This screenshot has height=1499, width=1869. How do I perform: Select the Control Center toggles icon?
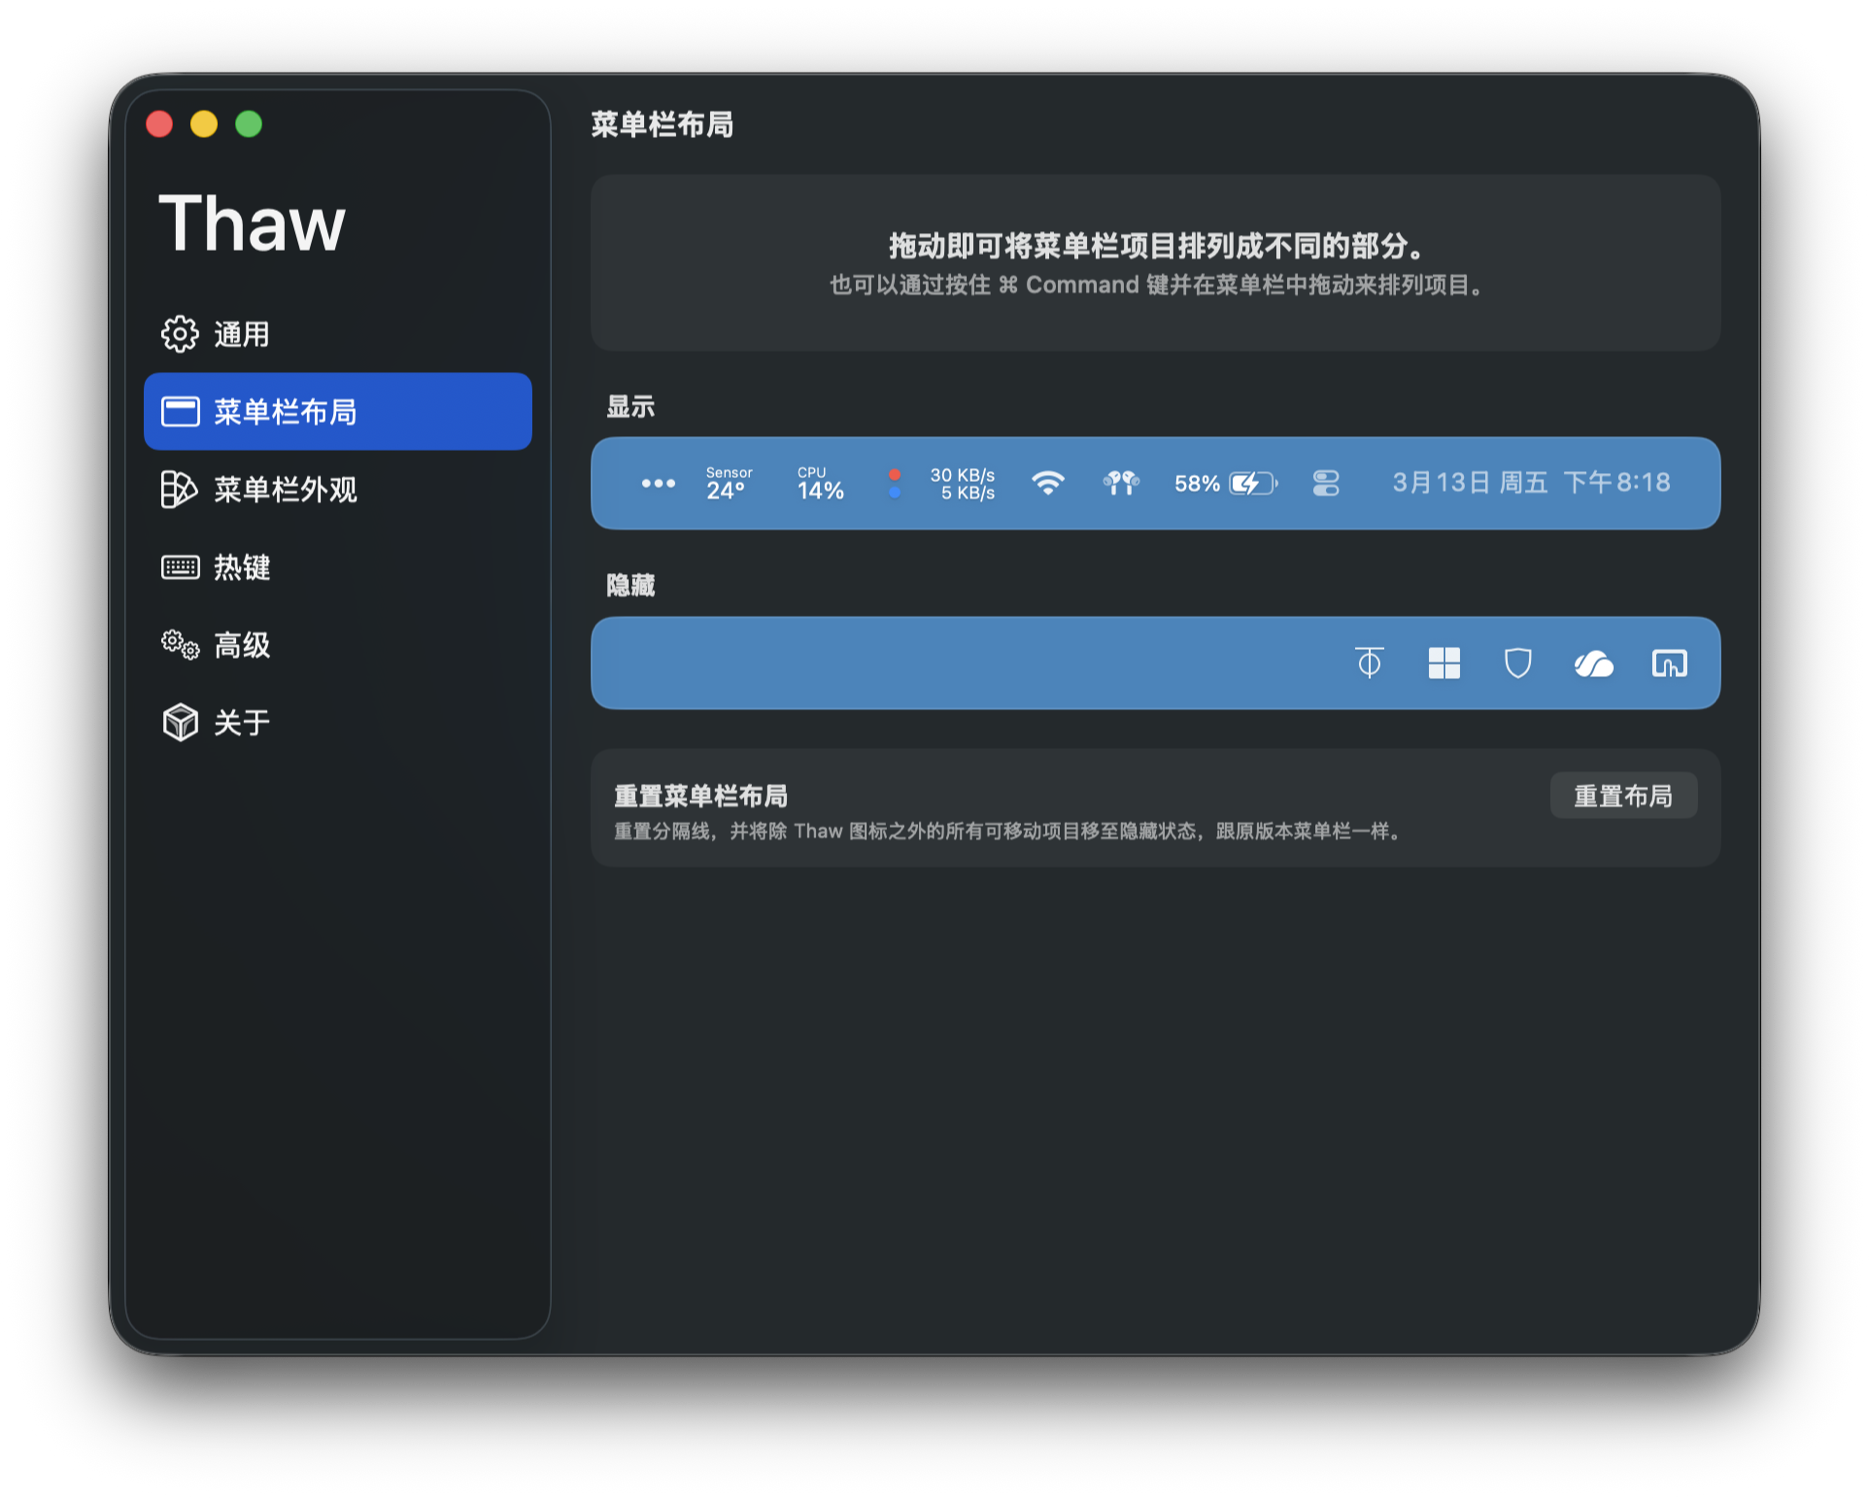1325,484
